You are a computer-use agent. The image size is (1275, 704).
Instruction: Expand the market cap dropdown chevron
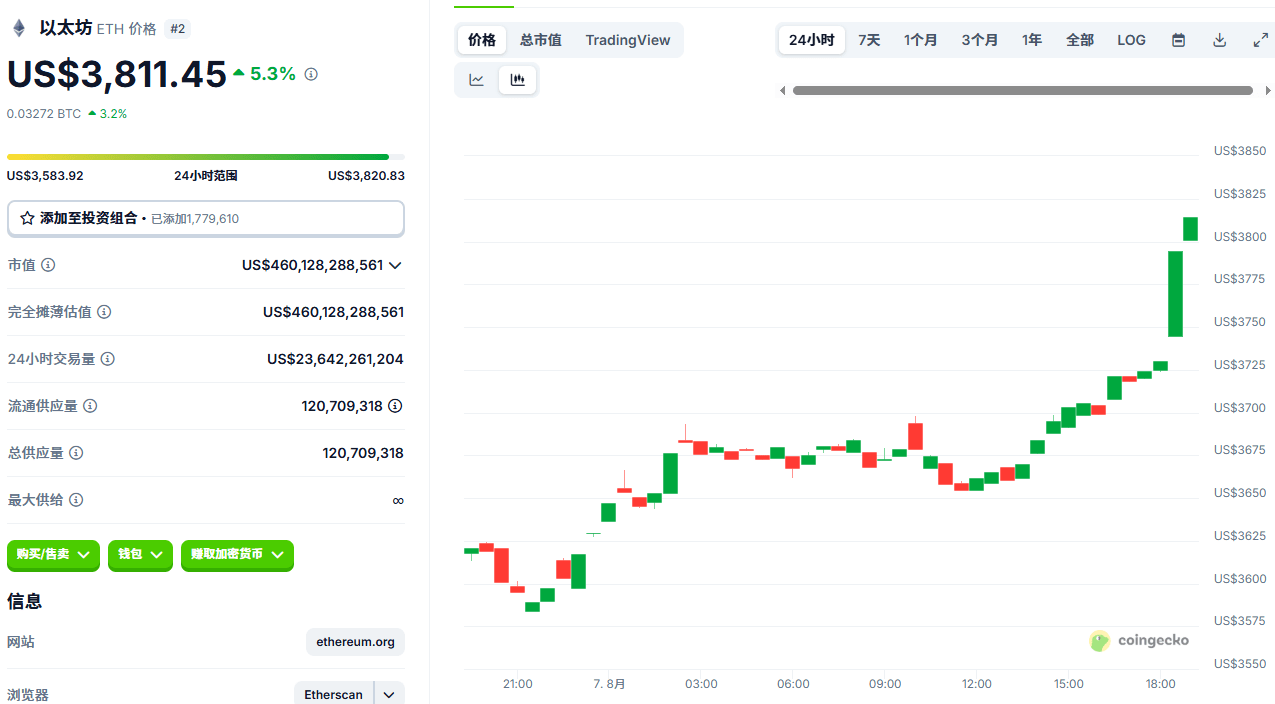395,265
